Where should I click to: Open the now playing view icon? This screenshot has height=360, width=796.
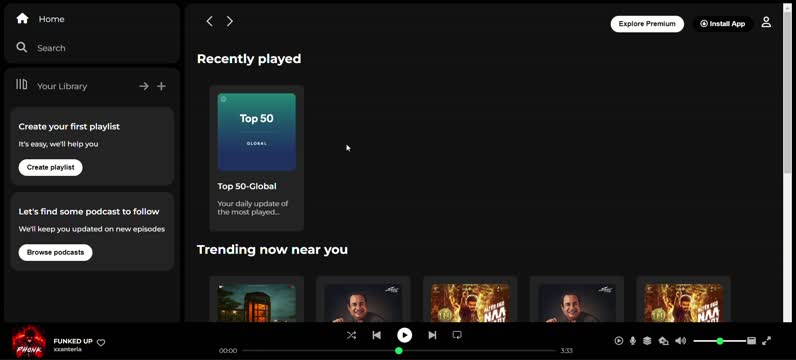[618, 341]
